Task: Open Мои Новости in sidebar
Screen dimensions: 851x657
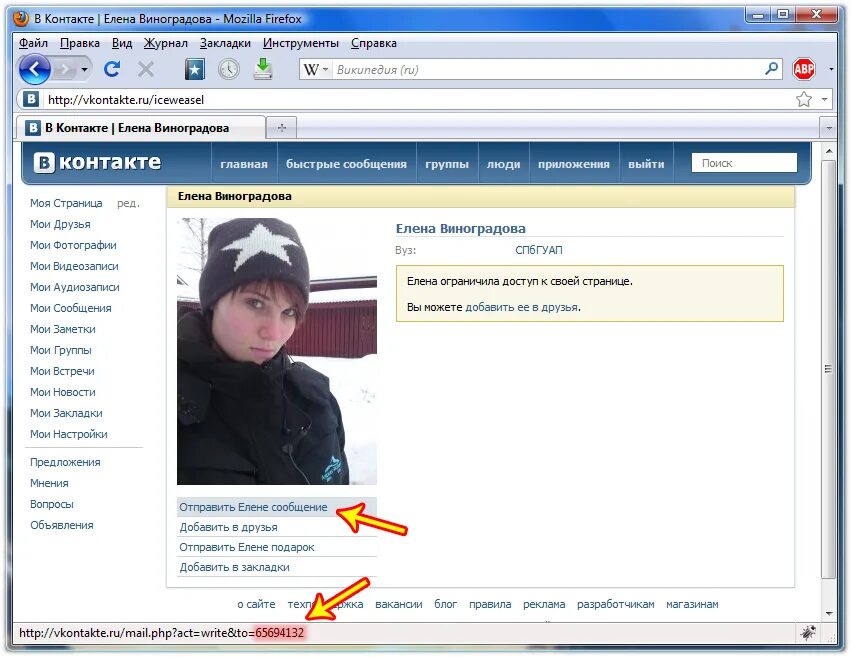Action: 63,392
